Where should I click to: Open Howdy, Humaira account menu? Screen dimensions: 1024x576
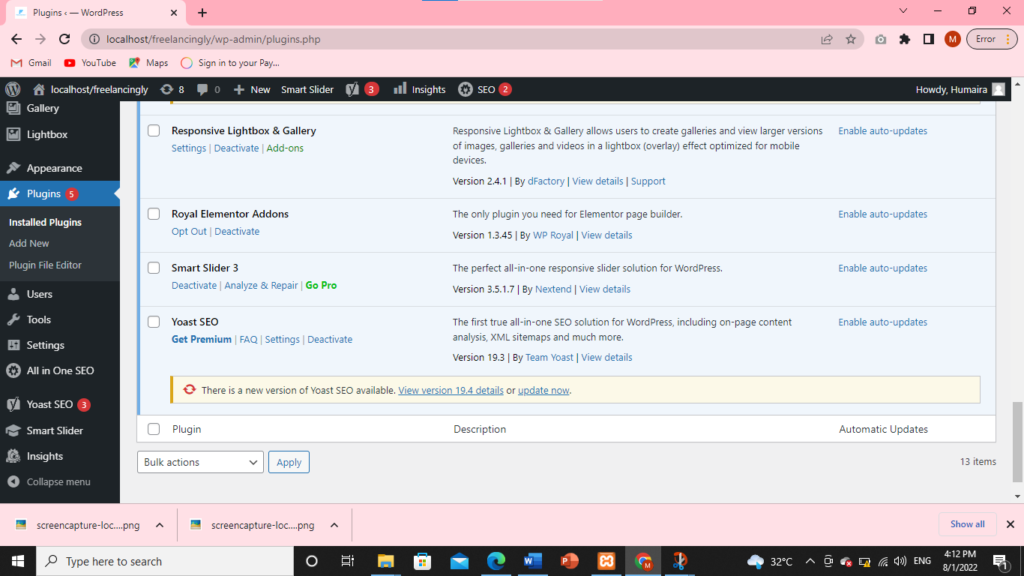click(x=960, y=89)
